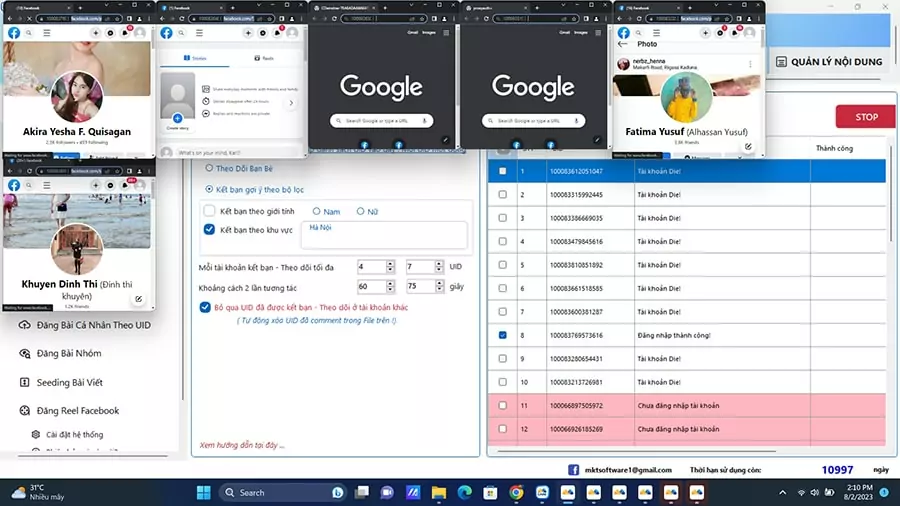The image size is (900, 506).
Task: Click Facebook logo in Khuyen Dinh Thi window
Action: pos(14,185)
